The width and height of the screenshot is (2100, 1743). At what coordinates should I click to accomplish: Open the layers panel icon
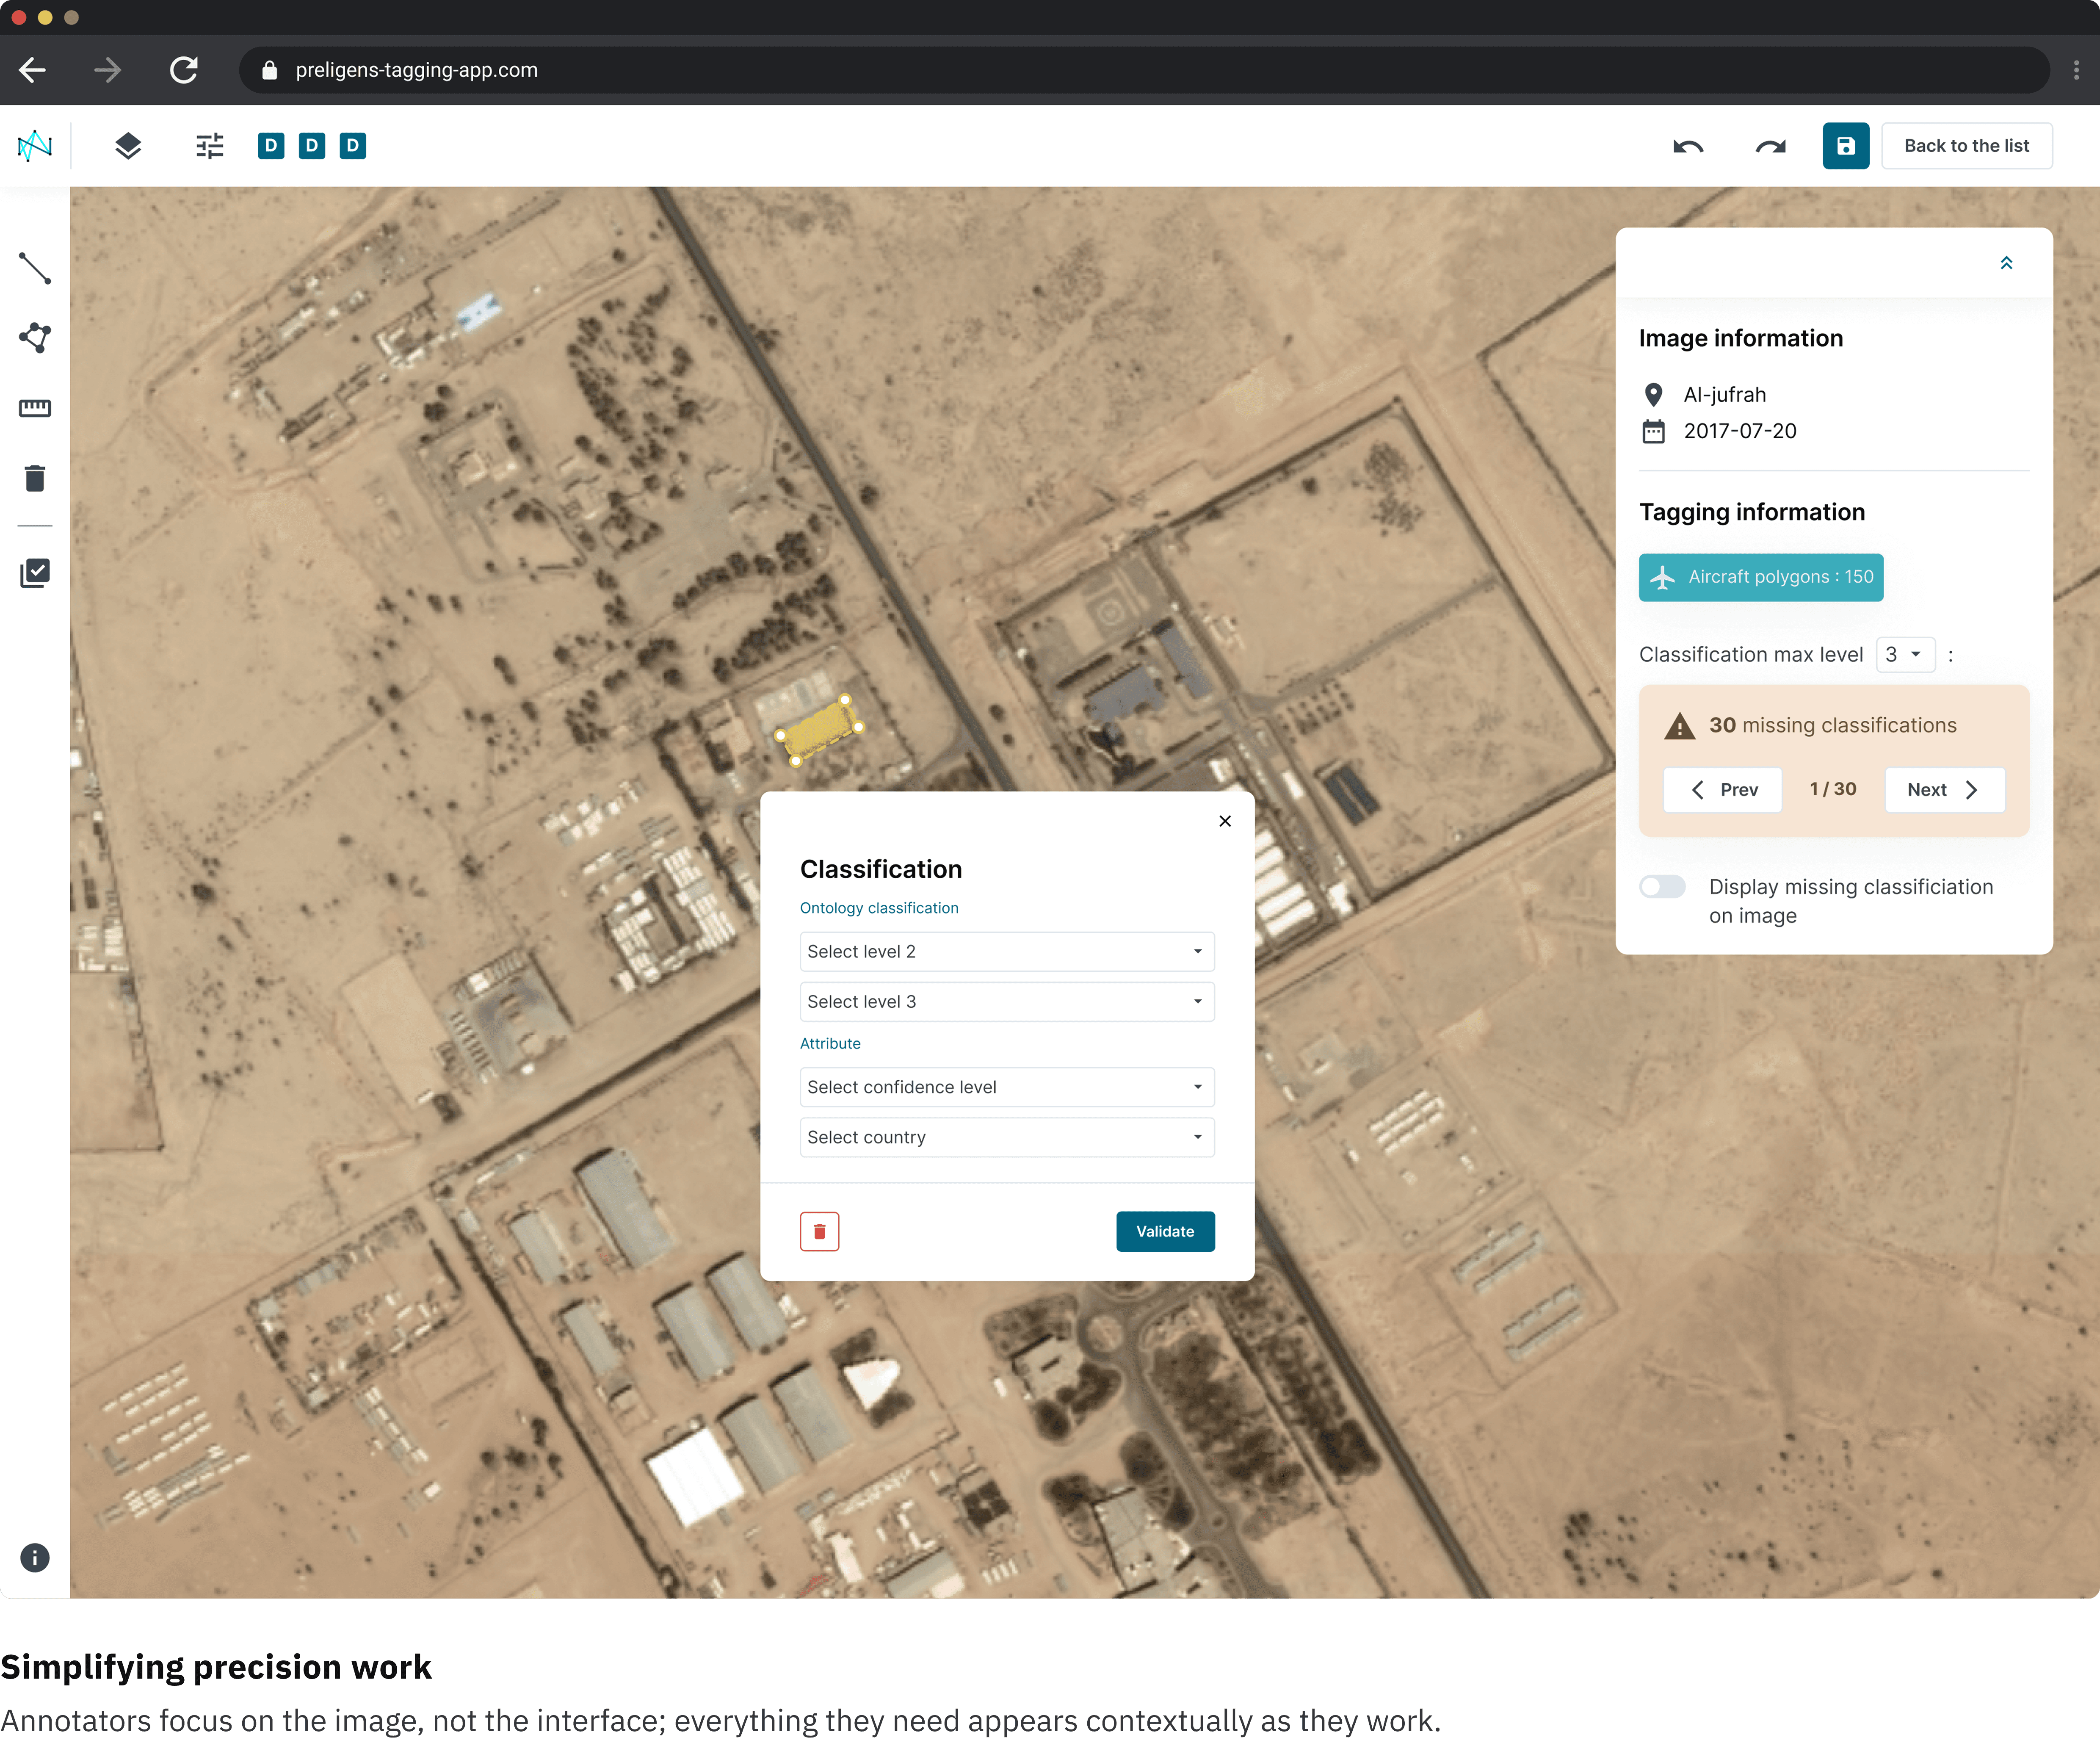pos(128,146)
